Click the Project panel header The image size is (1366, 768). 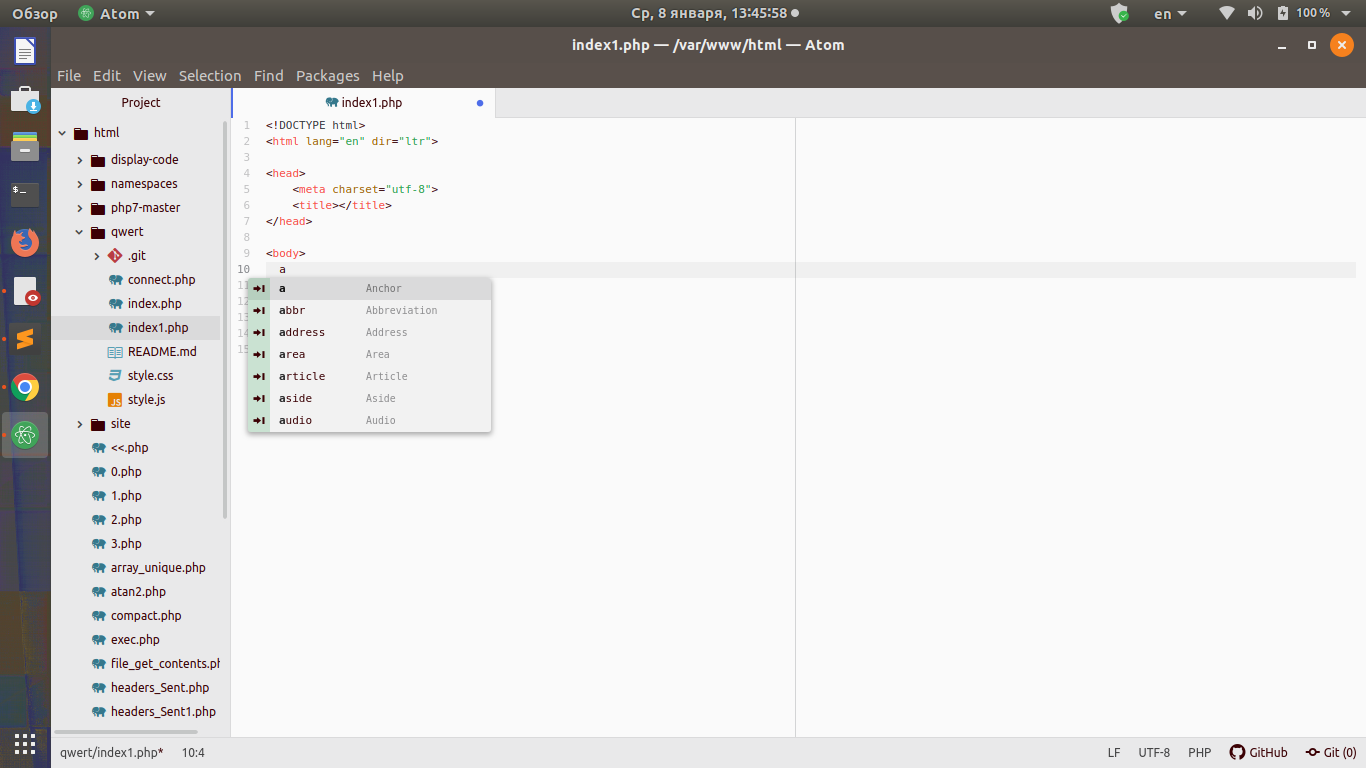coord(141,103)
